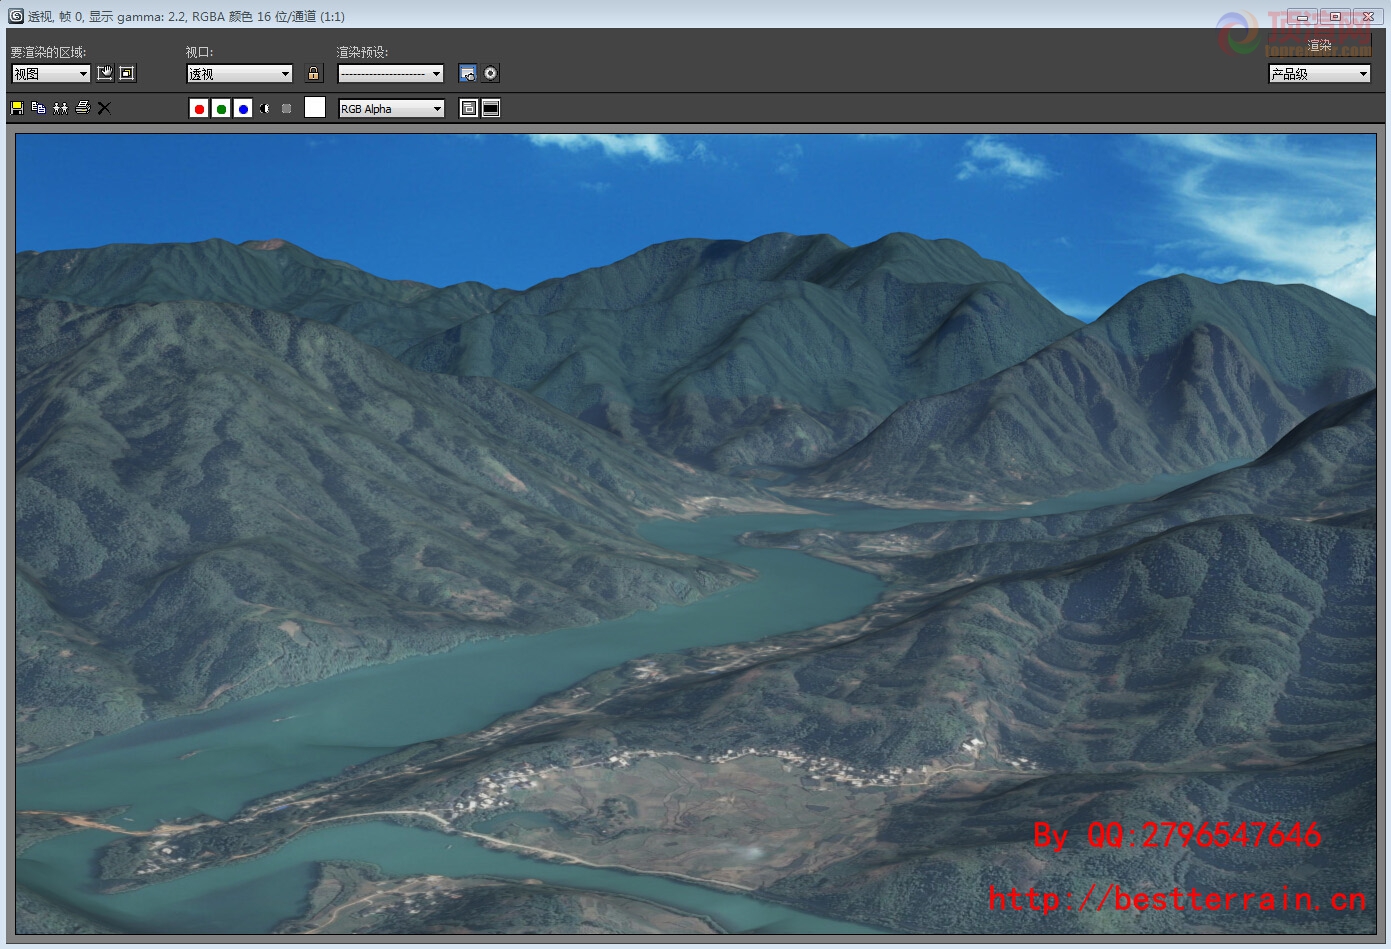1391x949 pixels.
Task: Click the Print Image printer icon
Action: [x=82, y=108]
